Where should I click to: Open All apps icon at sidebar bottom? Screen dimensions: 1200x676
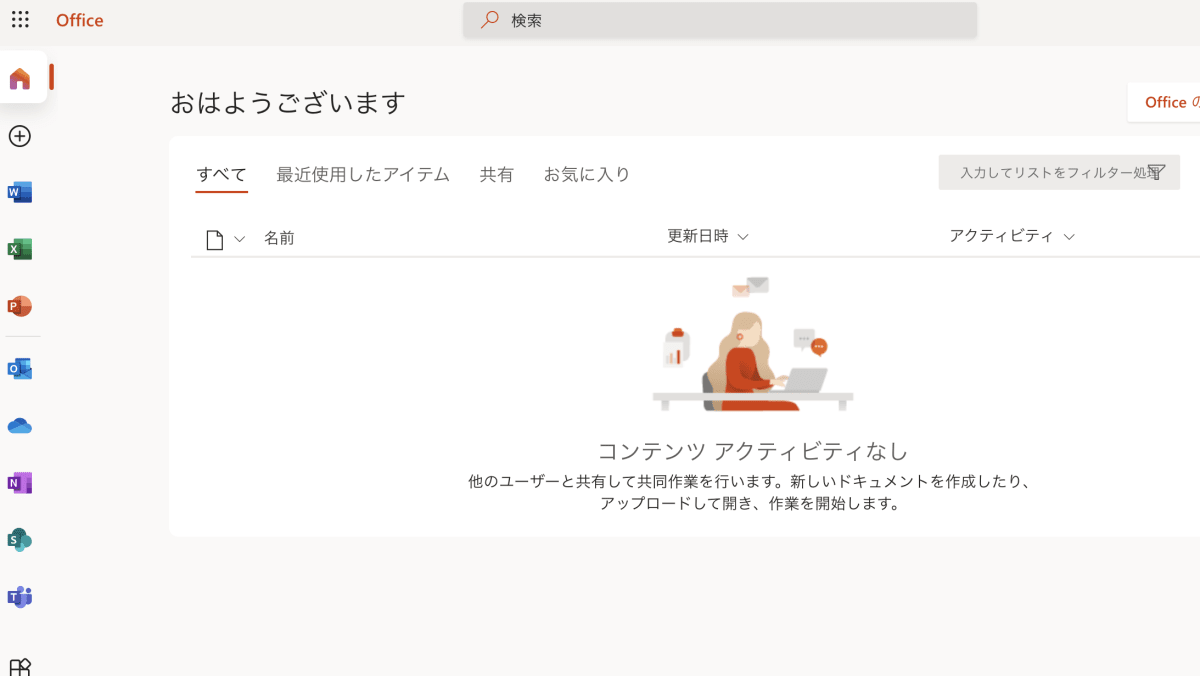pos(20,667)
